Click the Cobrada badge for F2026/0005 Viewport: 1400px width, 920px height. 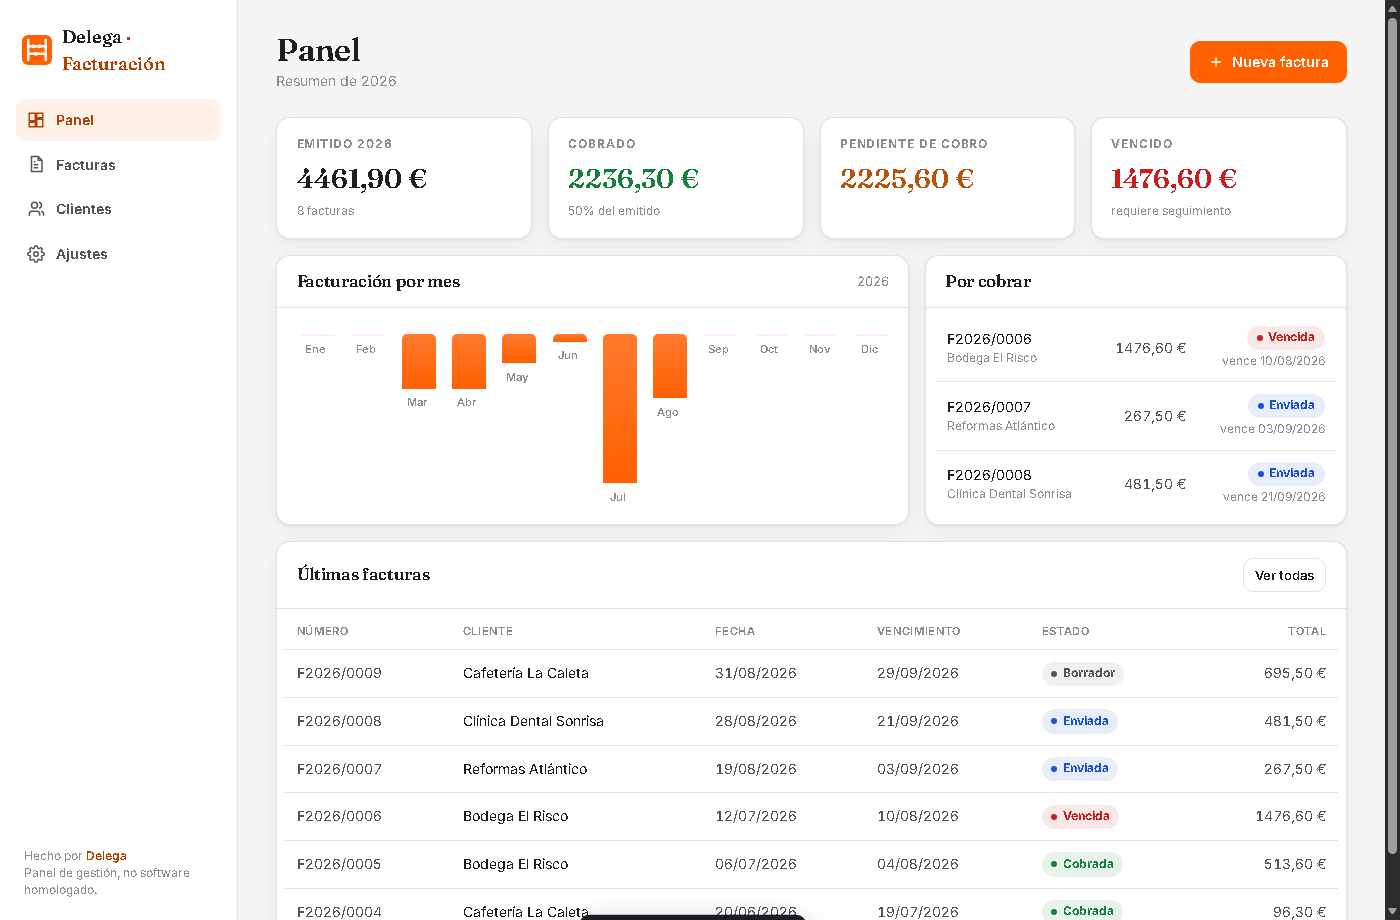1082,864
